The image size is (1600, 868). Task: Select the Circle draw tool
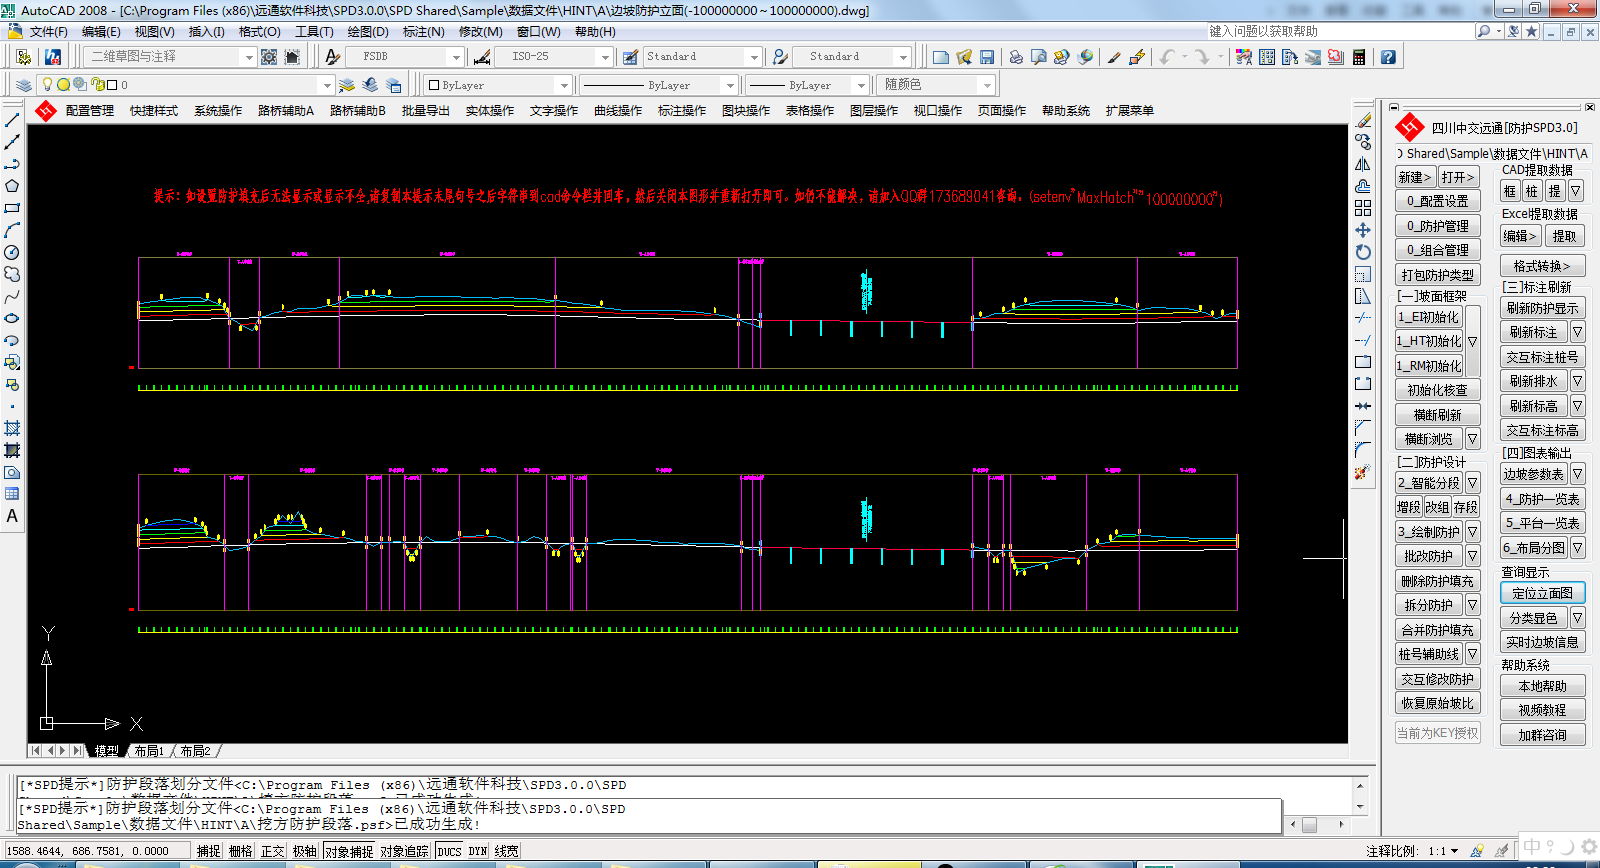[12, 252]
